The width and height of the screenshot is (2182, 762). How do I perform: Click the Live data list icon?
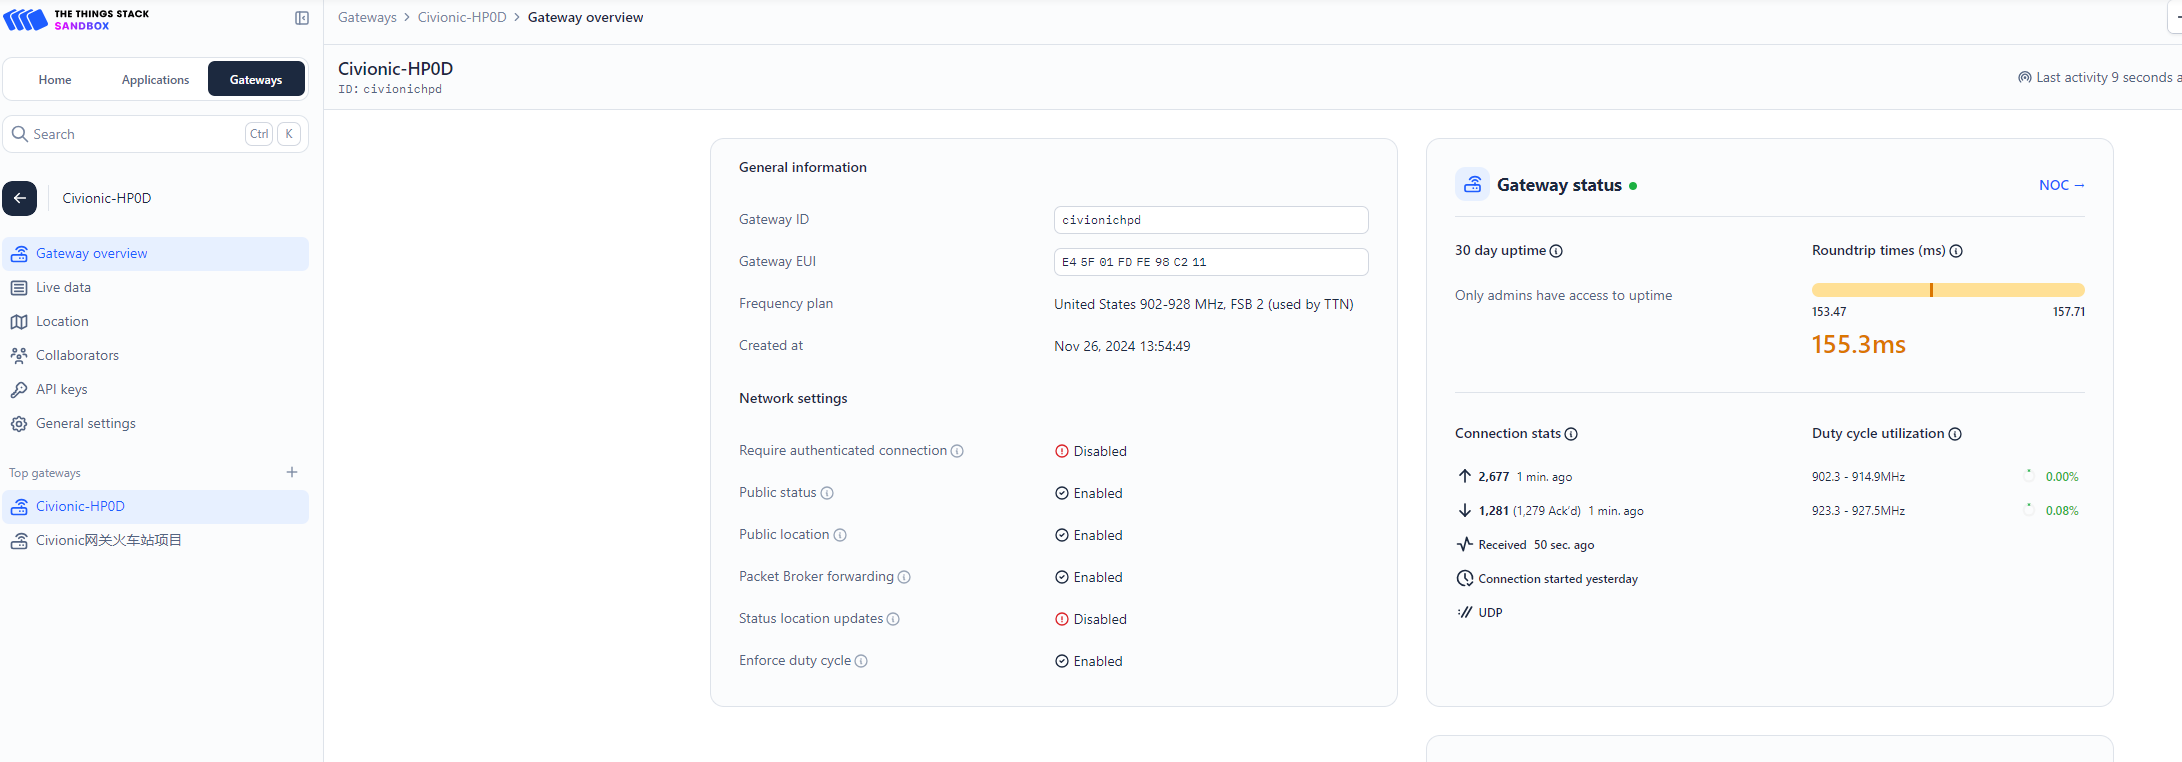click(19, 288)
